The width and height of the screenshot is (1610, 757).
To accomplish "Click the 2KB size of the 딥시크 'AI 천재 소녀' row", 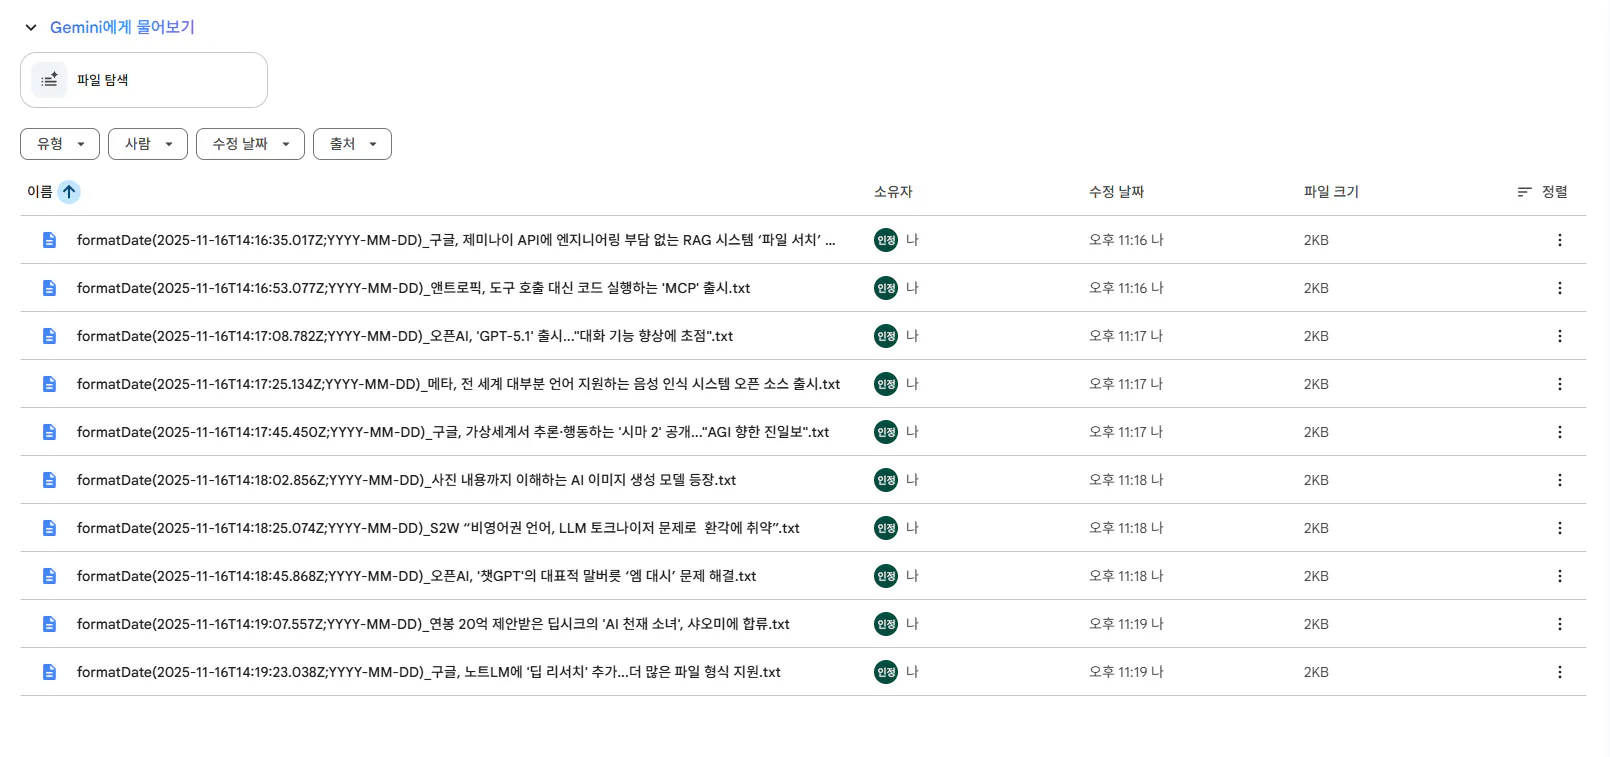I will [1316, 624].
